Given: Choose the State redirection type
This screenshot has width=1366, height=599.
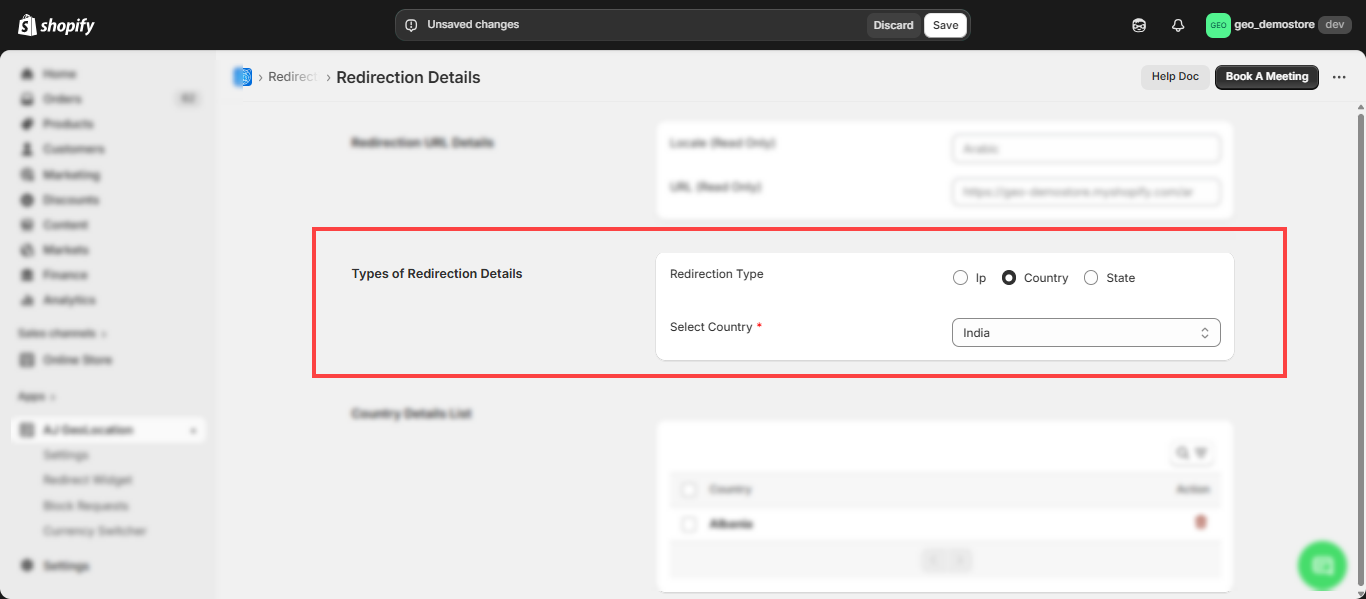Looking at the screenshot, I should [1091, 278].
